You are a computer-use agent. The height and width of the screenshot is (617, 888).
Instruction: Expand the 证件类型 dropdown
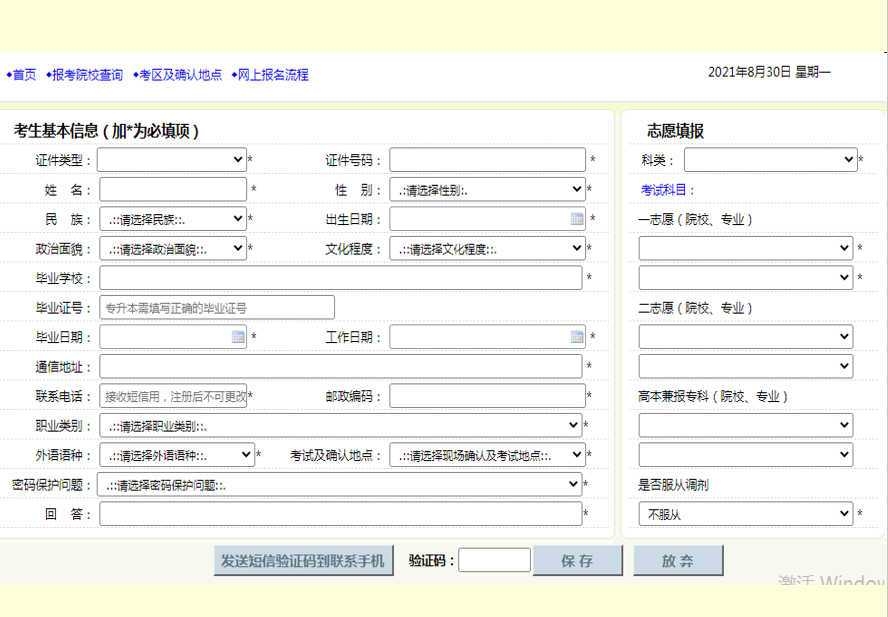[172, 160]
